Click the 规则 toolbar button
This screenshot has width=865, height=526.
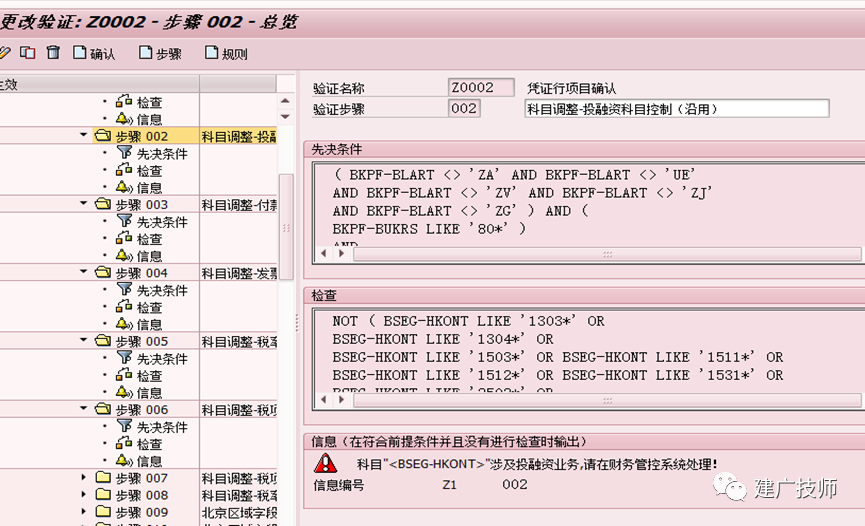(226, 53)
